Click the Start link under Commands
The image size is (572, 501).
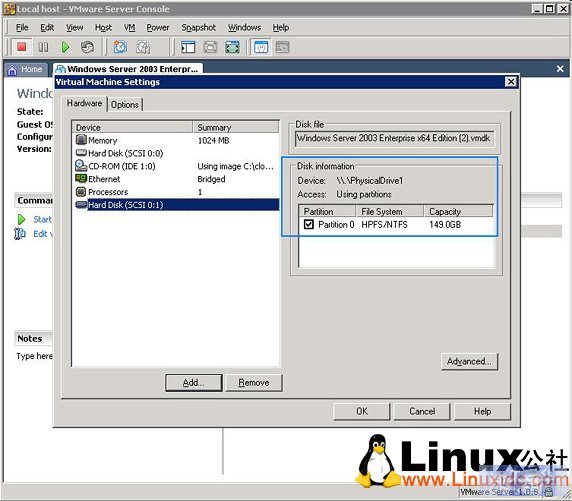[x=43, y=219]
